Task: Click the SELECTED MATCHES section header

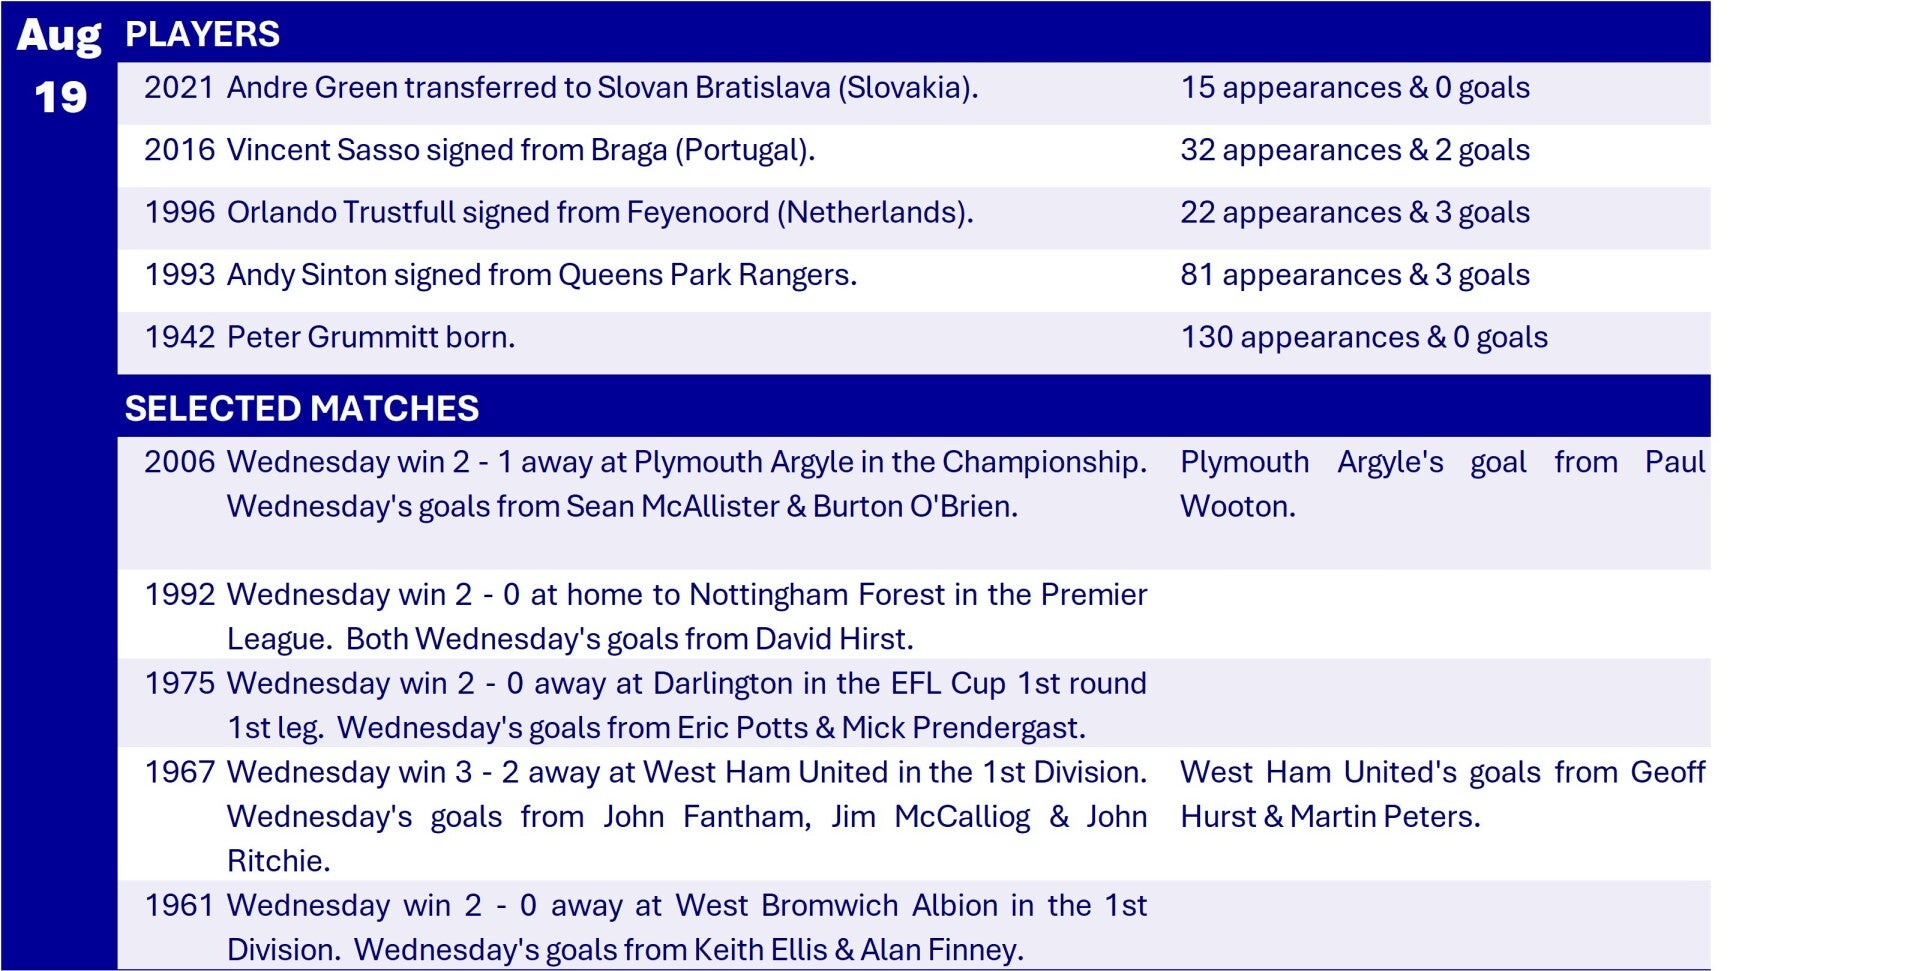Action: click(301, 408)
